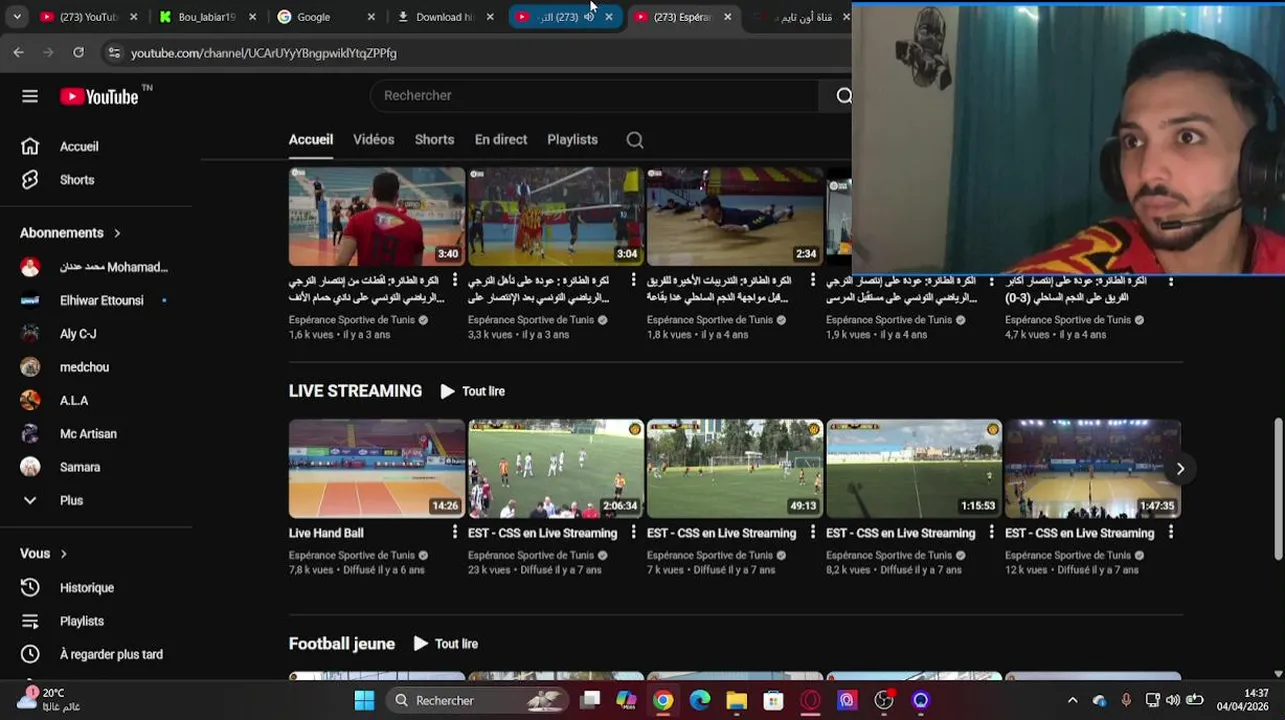
Task: Open the Football jeune section heading
Action: click(x=342, y=644)
